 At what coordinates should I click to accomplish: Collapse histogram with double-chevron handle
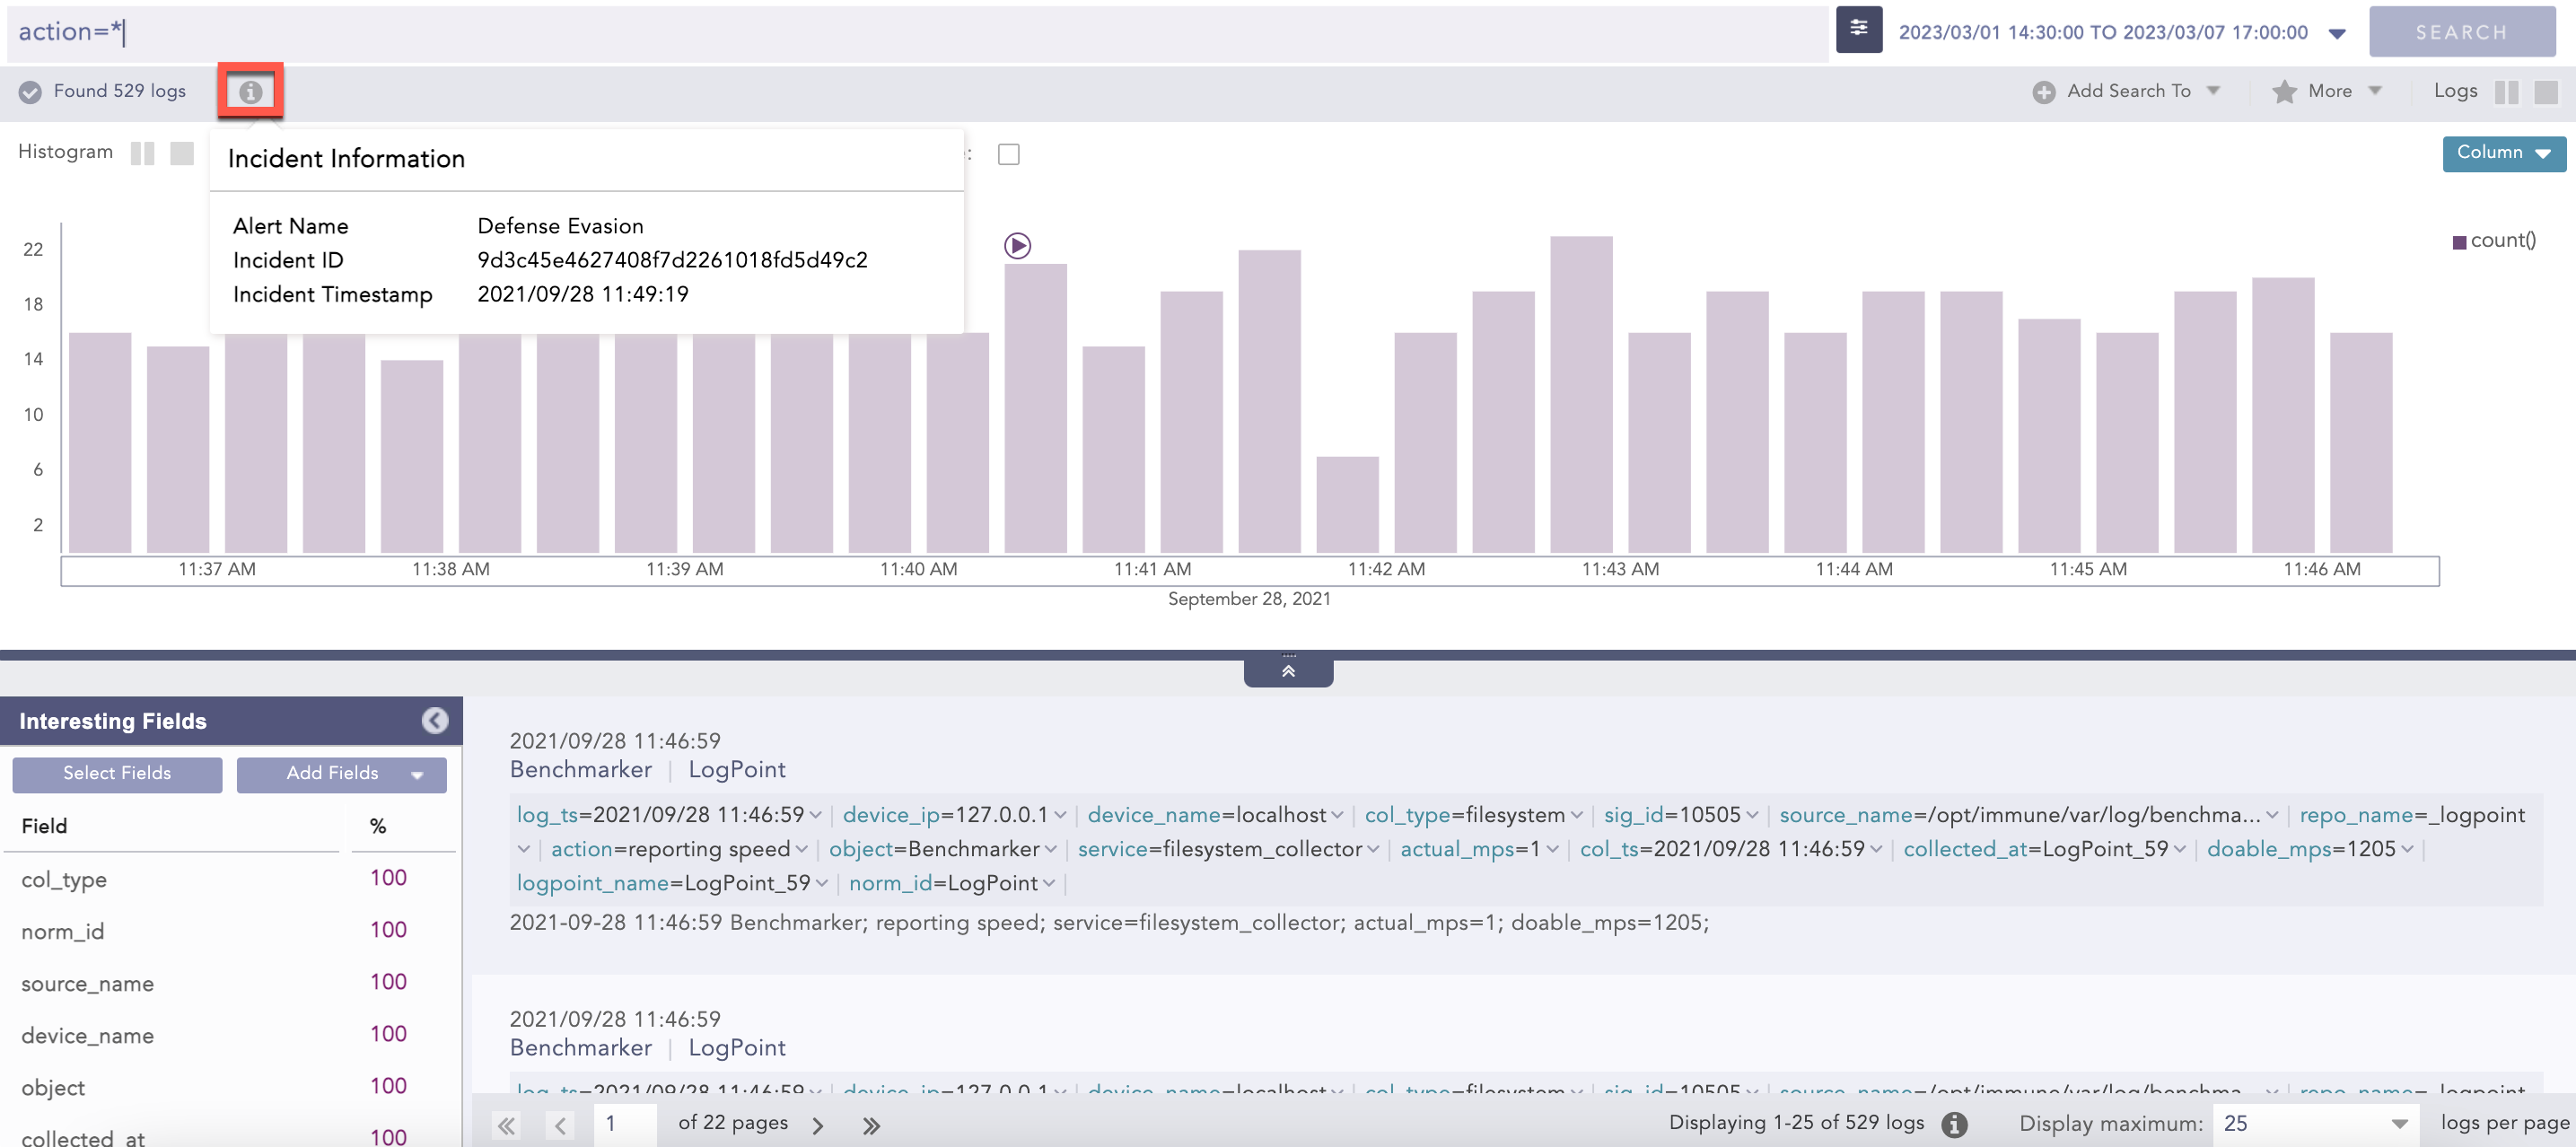1288,671
